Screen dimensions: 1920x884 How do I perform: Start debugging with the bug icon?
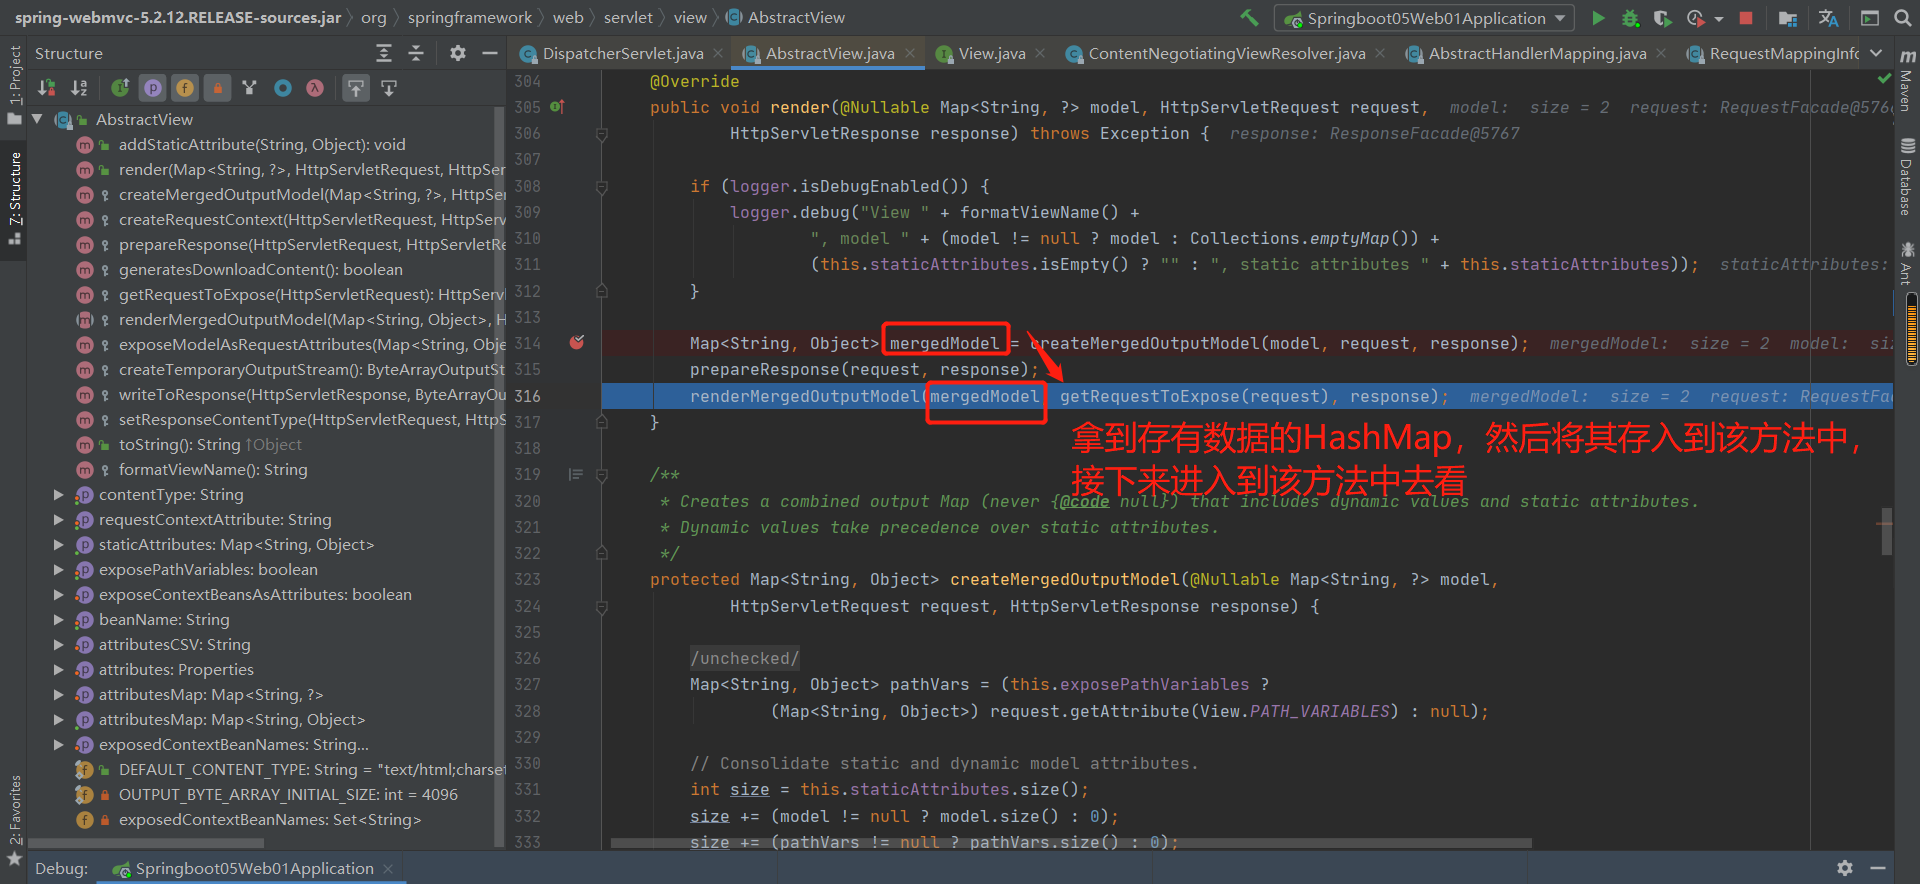pyautogui.click(x=1630, y=18)
